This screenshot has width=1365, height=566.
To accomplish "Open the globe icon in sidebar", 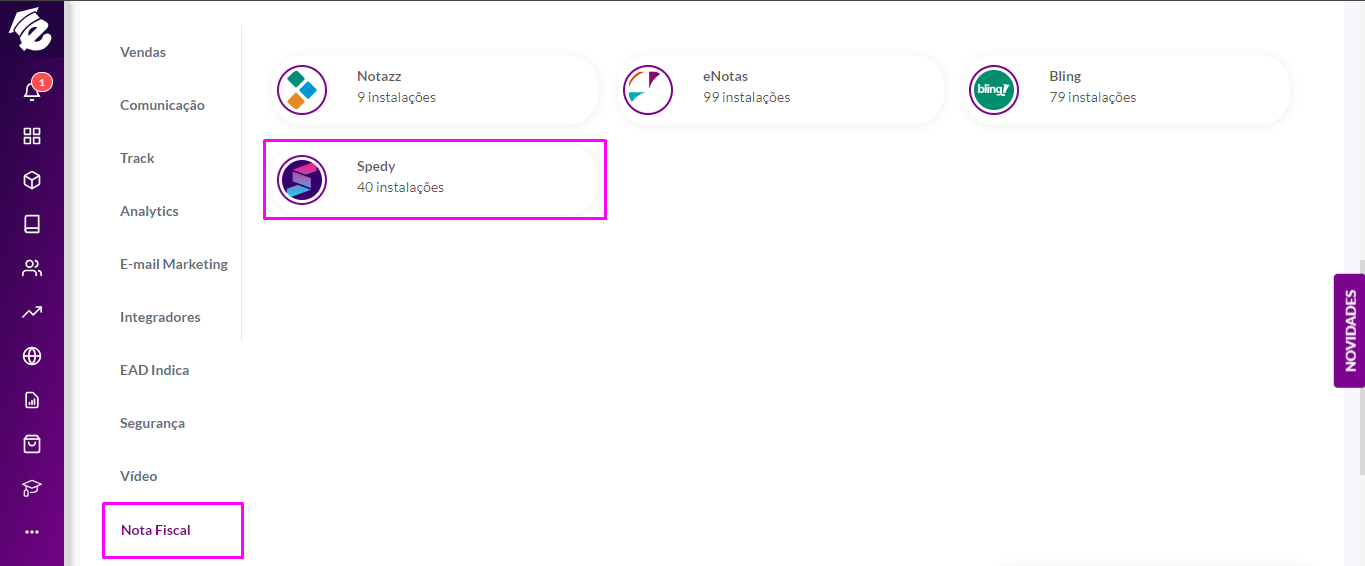I will [32, 356].
